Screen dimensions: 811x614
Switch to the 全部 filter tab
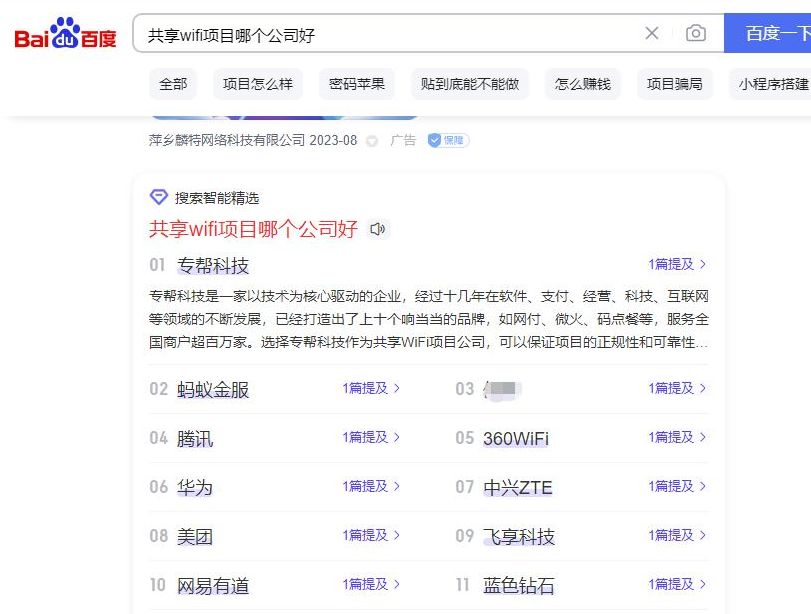tap(173, 85)
